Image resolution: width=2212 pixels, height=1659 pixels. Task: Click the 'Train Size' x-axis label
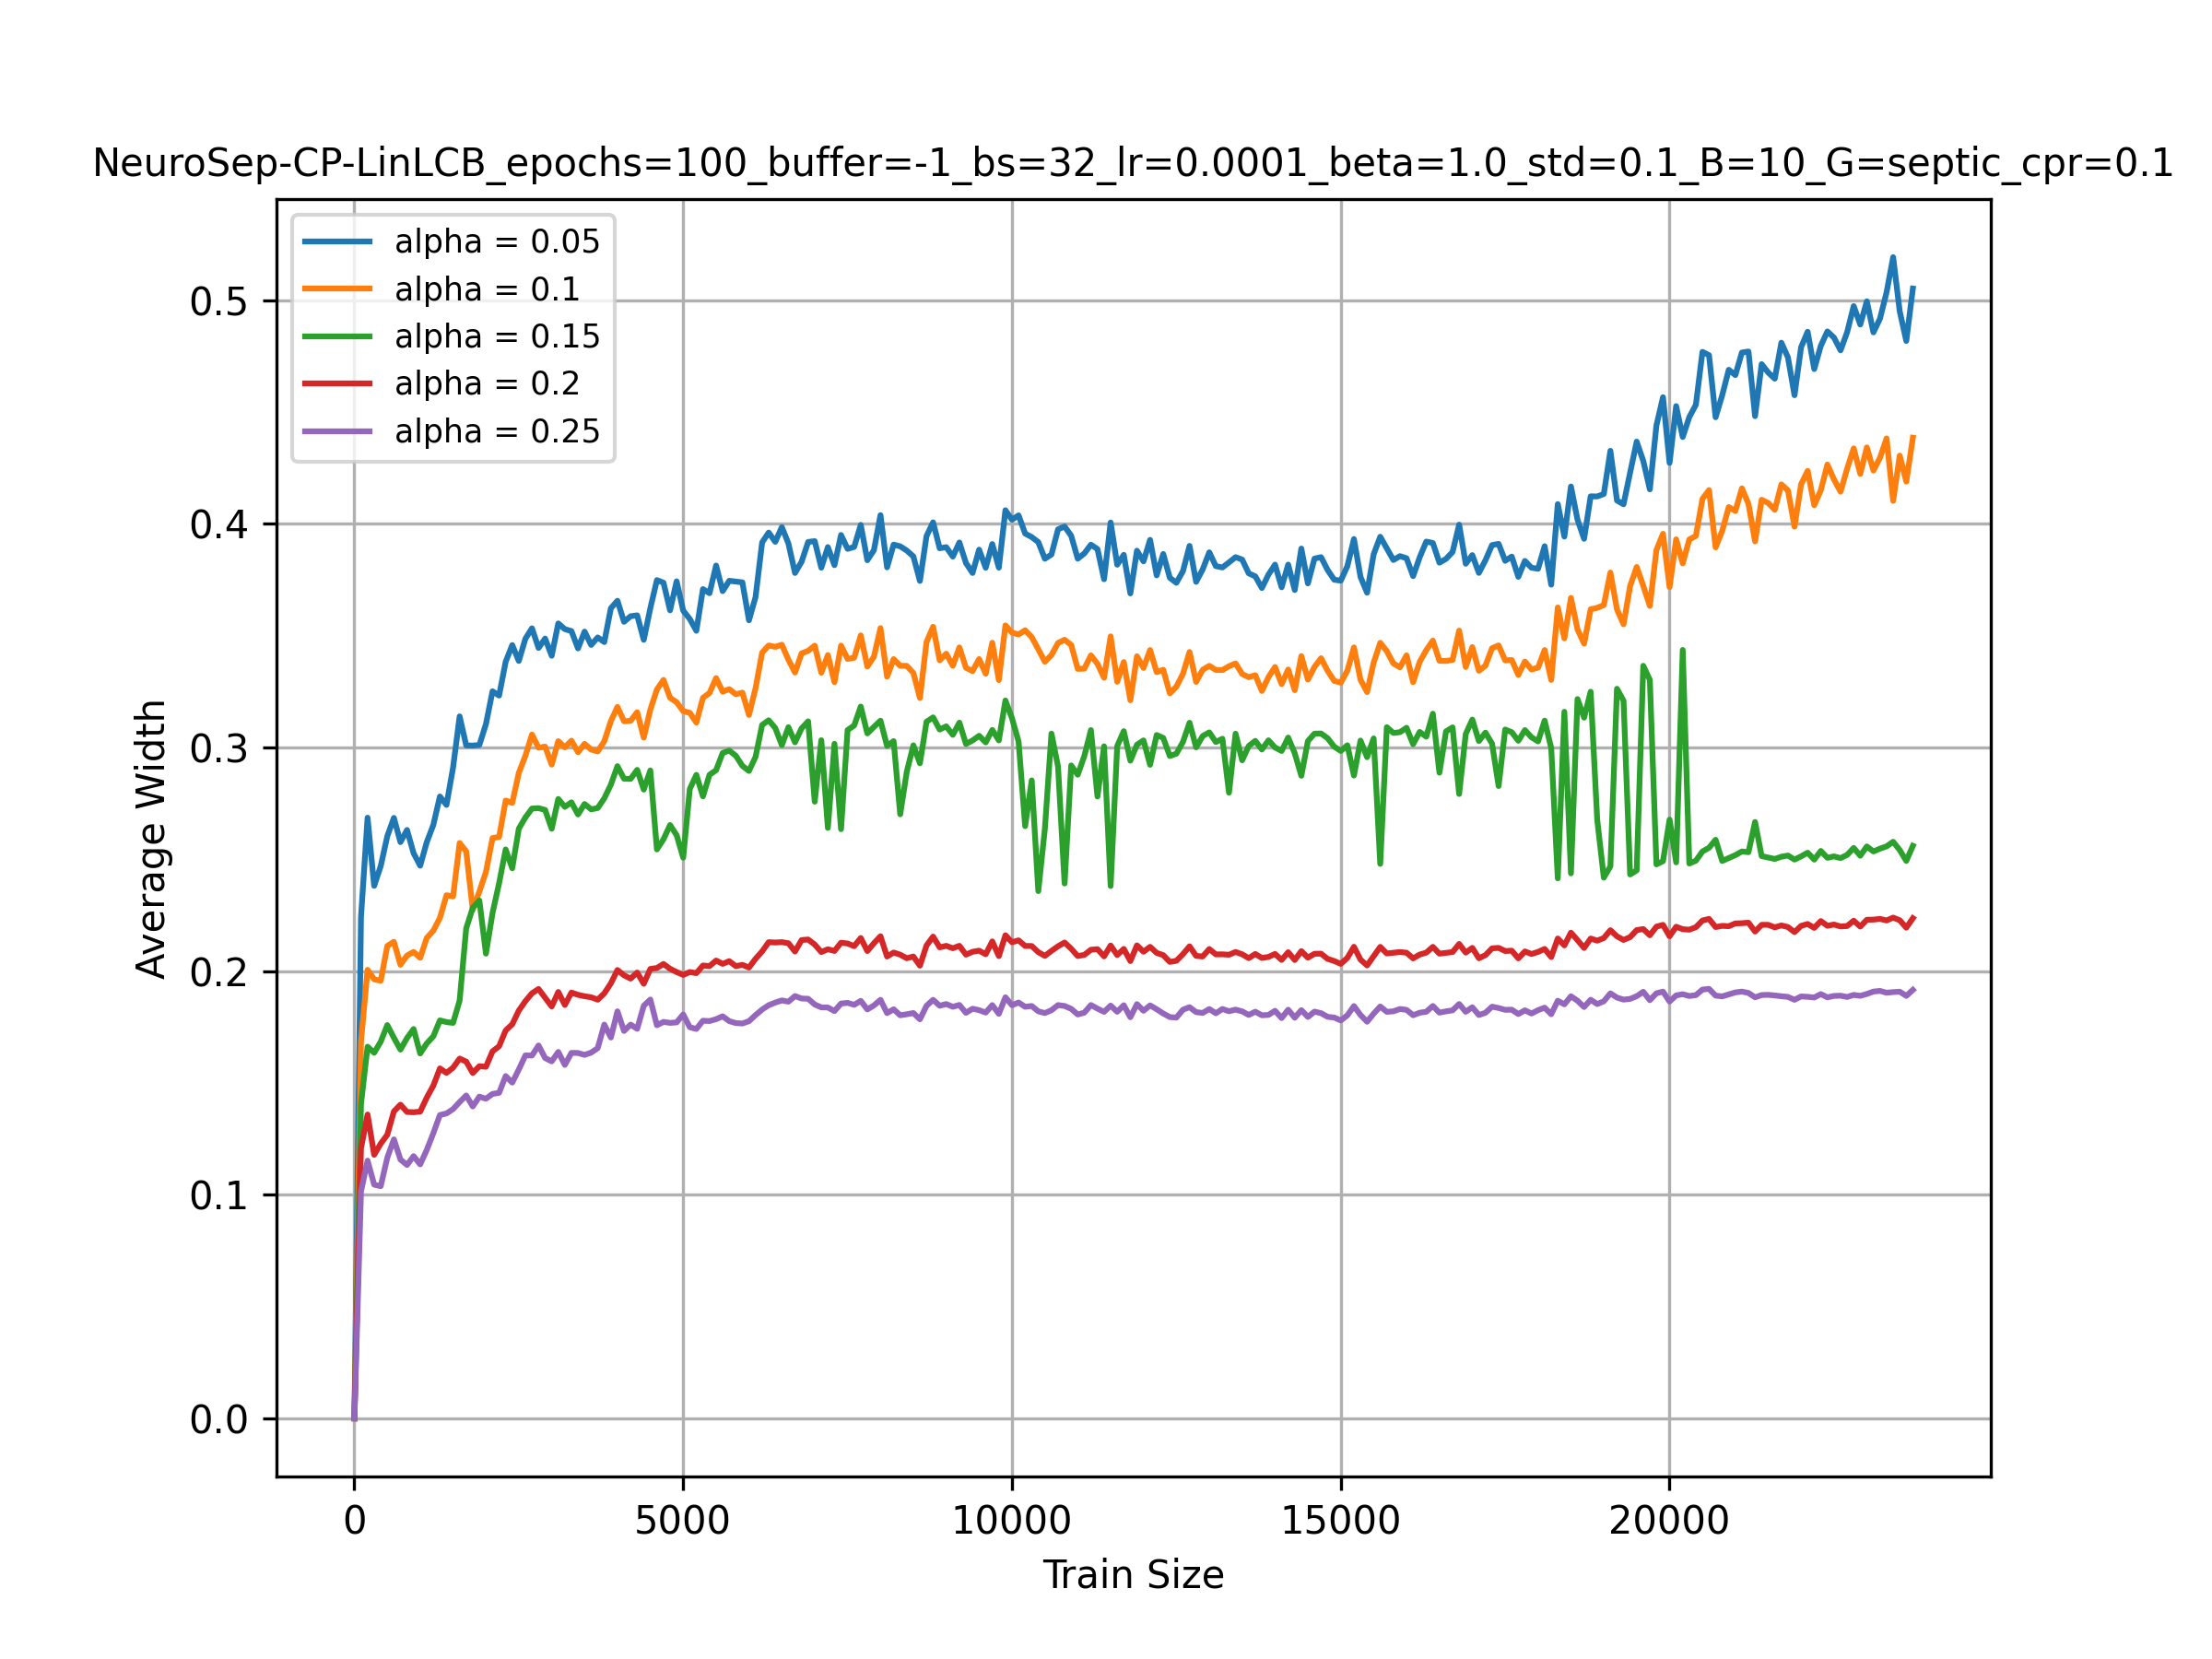[x=1133, y=1575]
